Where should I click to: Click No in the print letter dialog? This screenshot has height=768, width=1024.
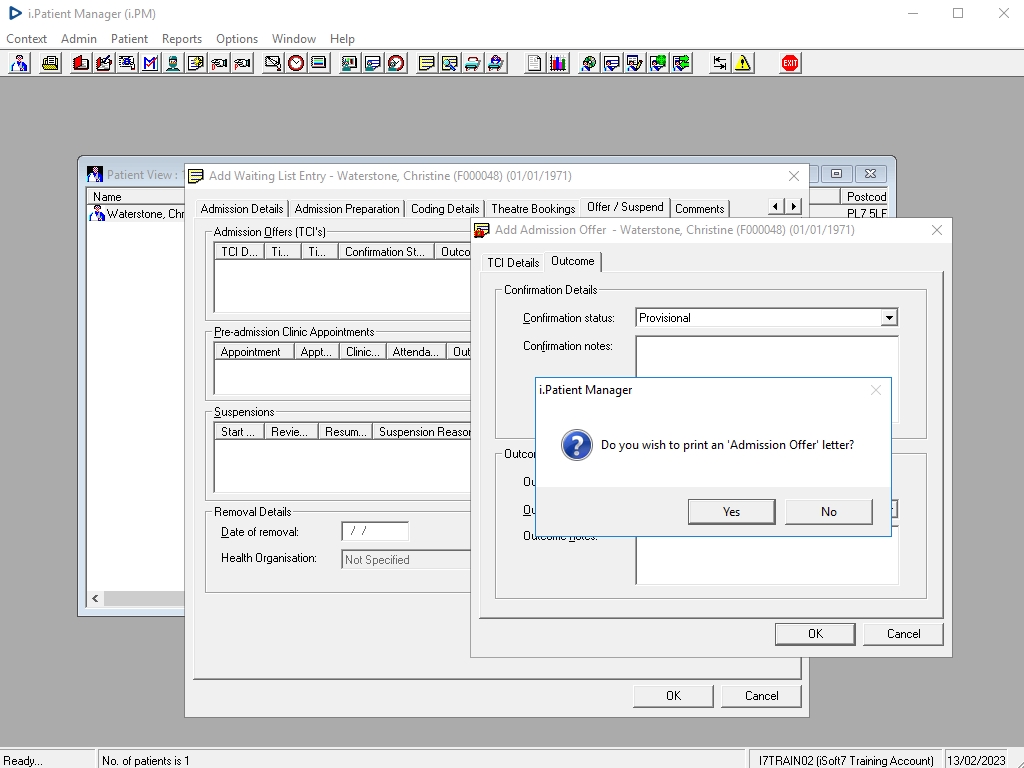(x=829, y=512)
